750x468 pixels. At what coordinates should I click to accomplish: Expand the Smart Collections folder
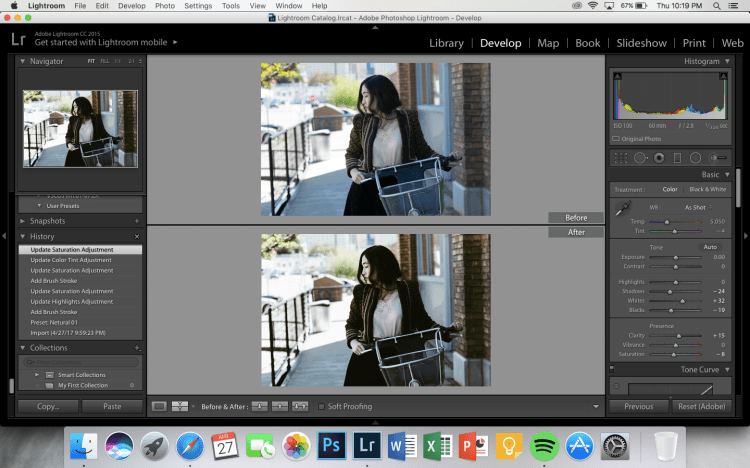[x=37, y=375]
